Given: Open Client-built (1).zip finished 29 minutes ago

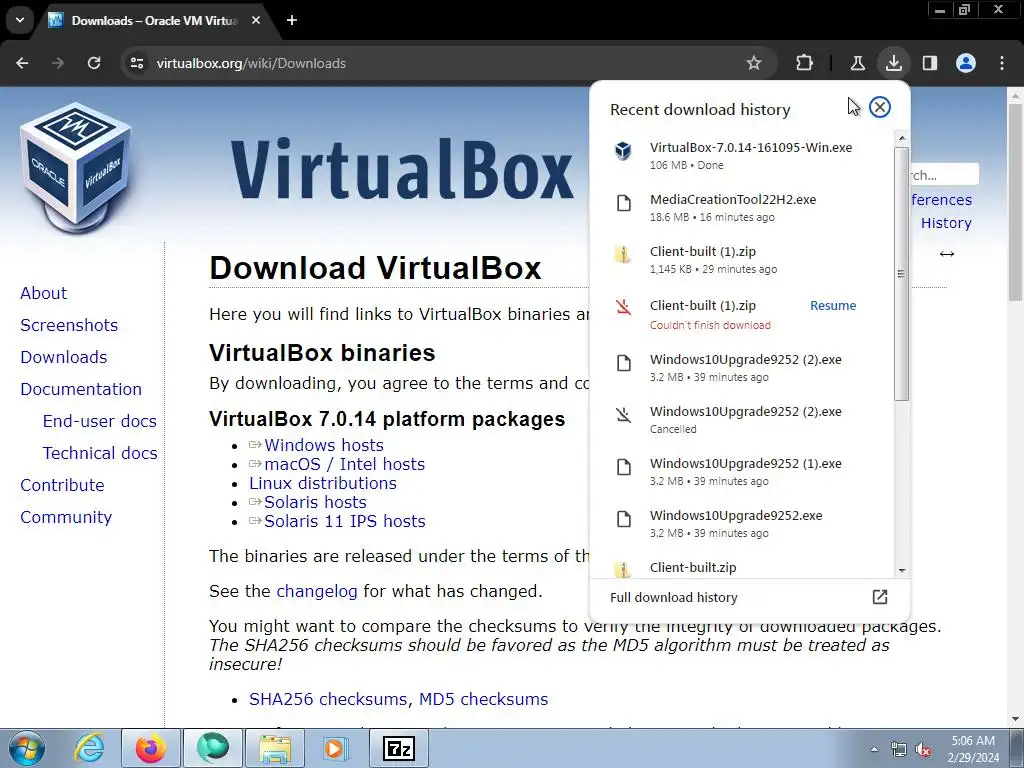Looking at the screenshot, I should point(741,259).
